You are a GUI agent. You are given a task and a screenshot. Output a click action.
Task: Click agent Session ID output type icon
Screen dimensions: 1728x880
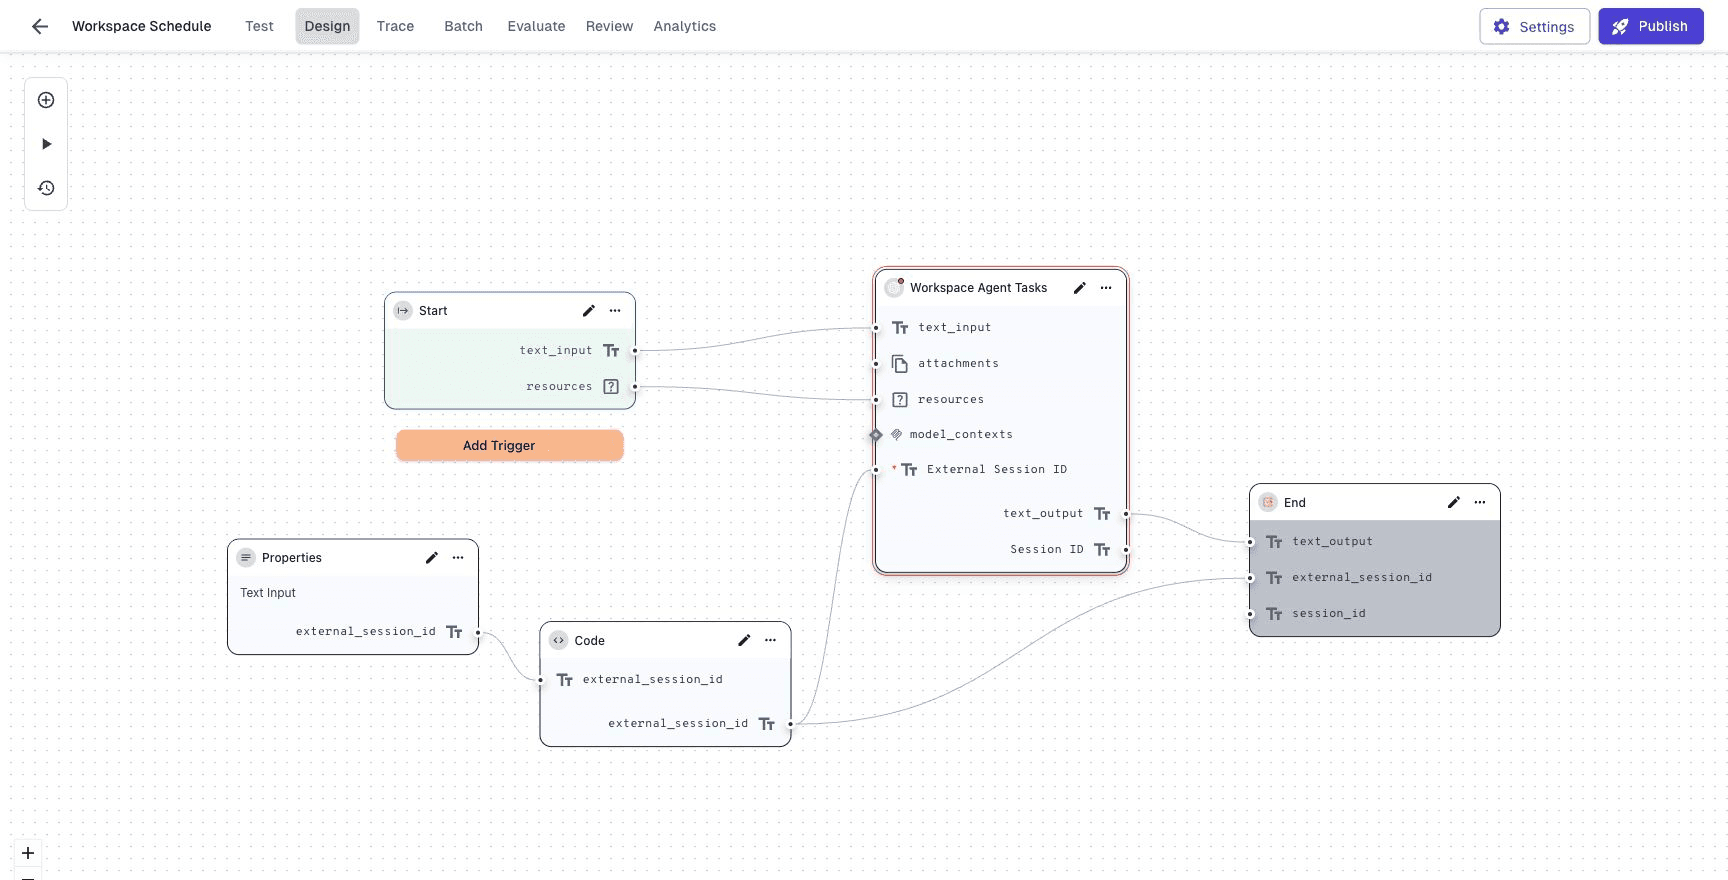[1102, 550]
